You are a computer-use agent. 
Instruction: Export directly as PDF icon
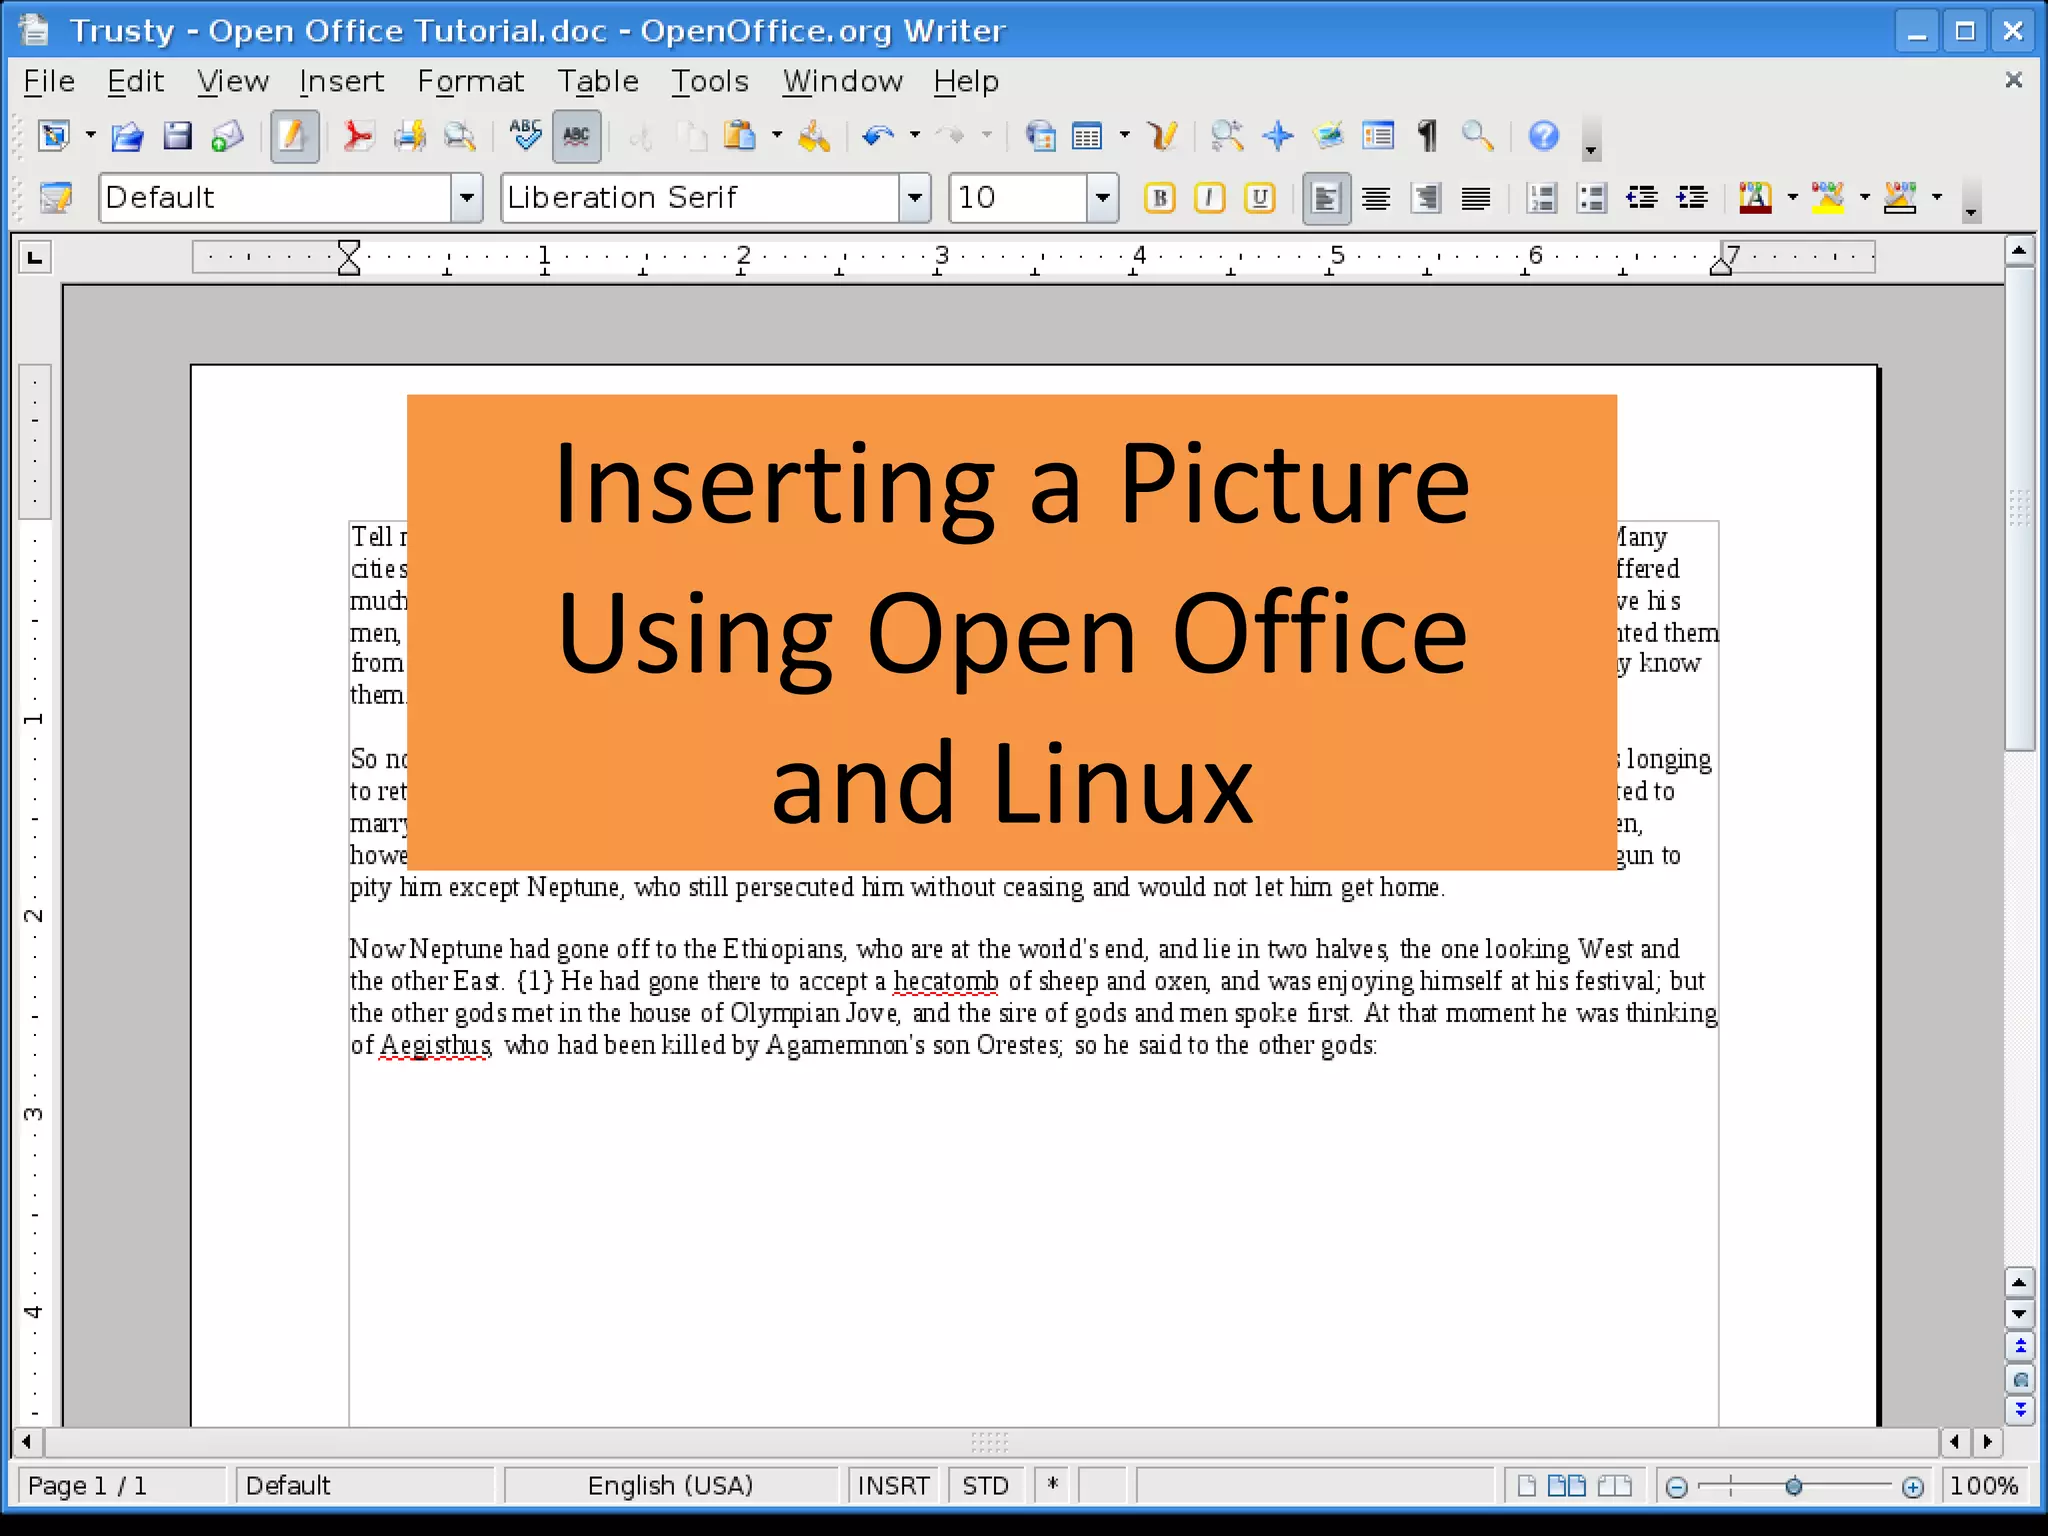tap(357, 135)
